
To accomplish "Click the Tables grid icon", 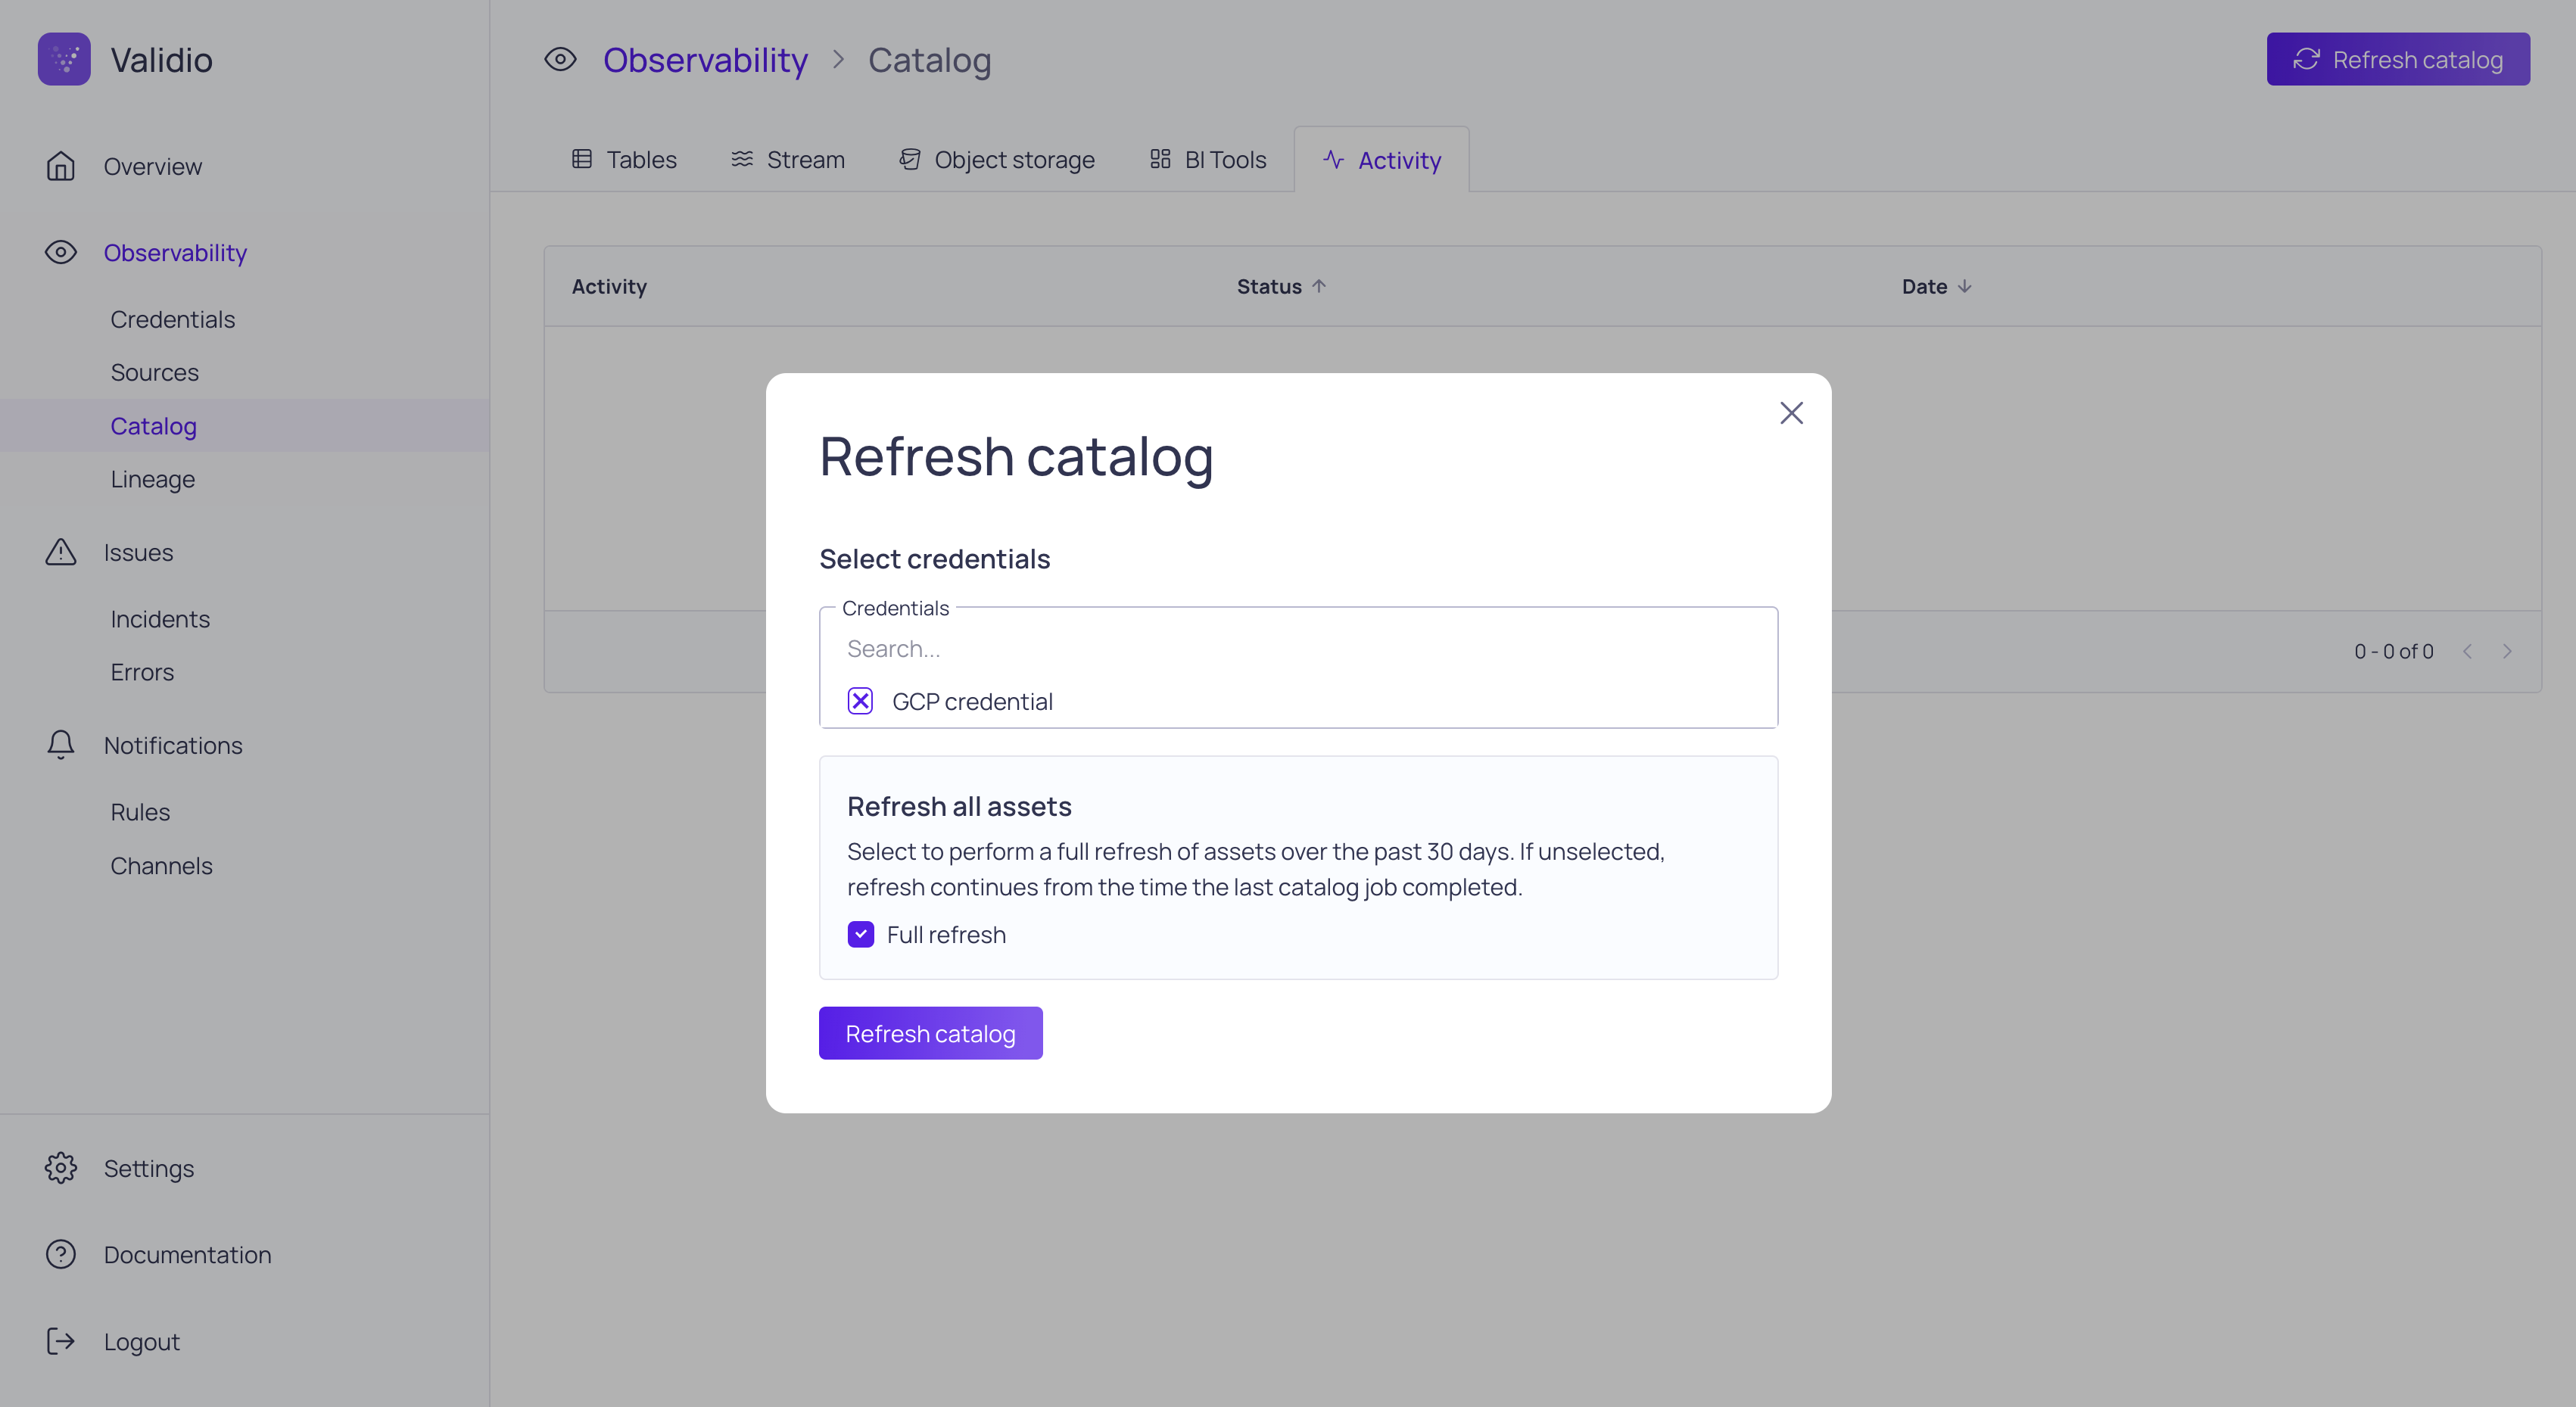I will [x=582, y=159].
